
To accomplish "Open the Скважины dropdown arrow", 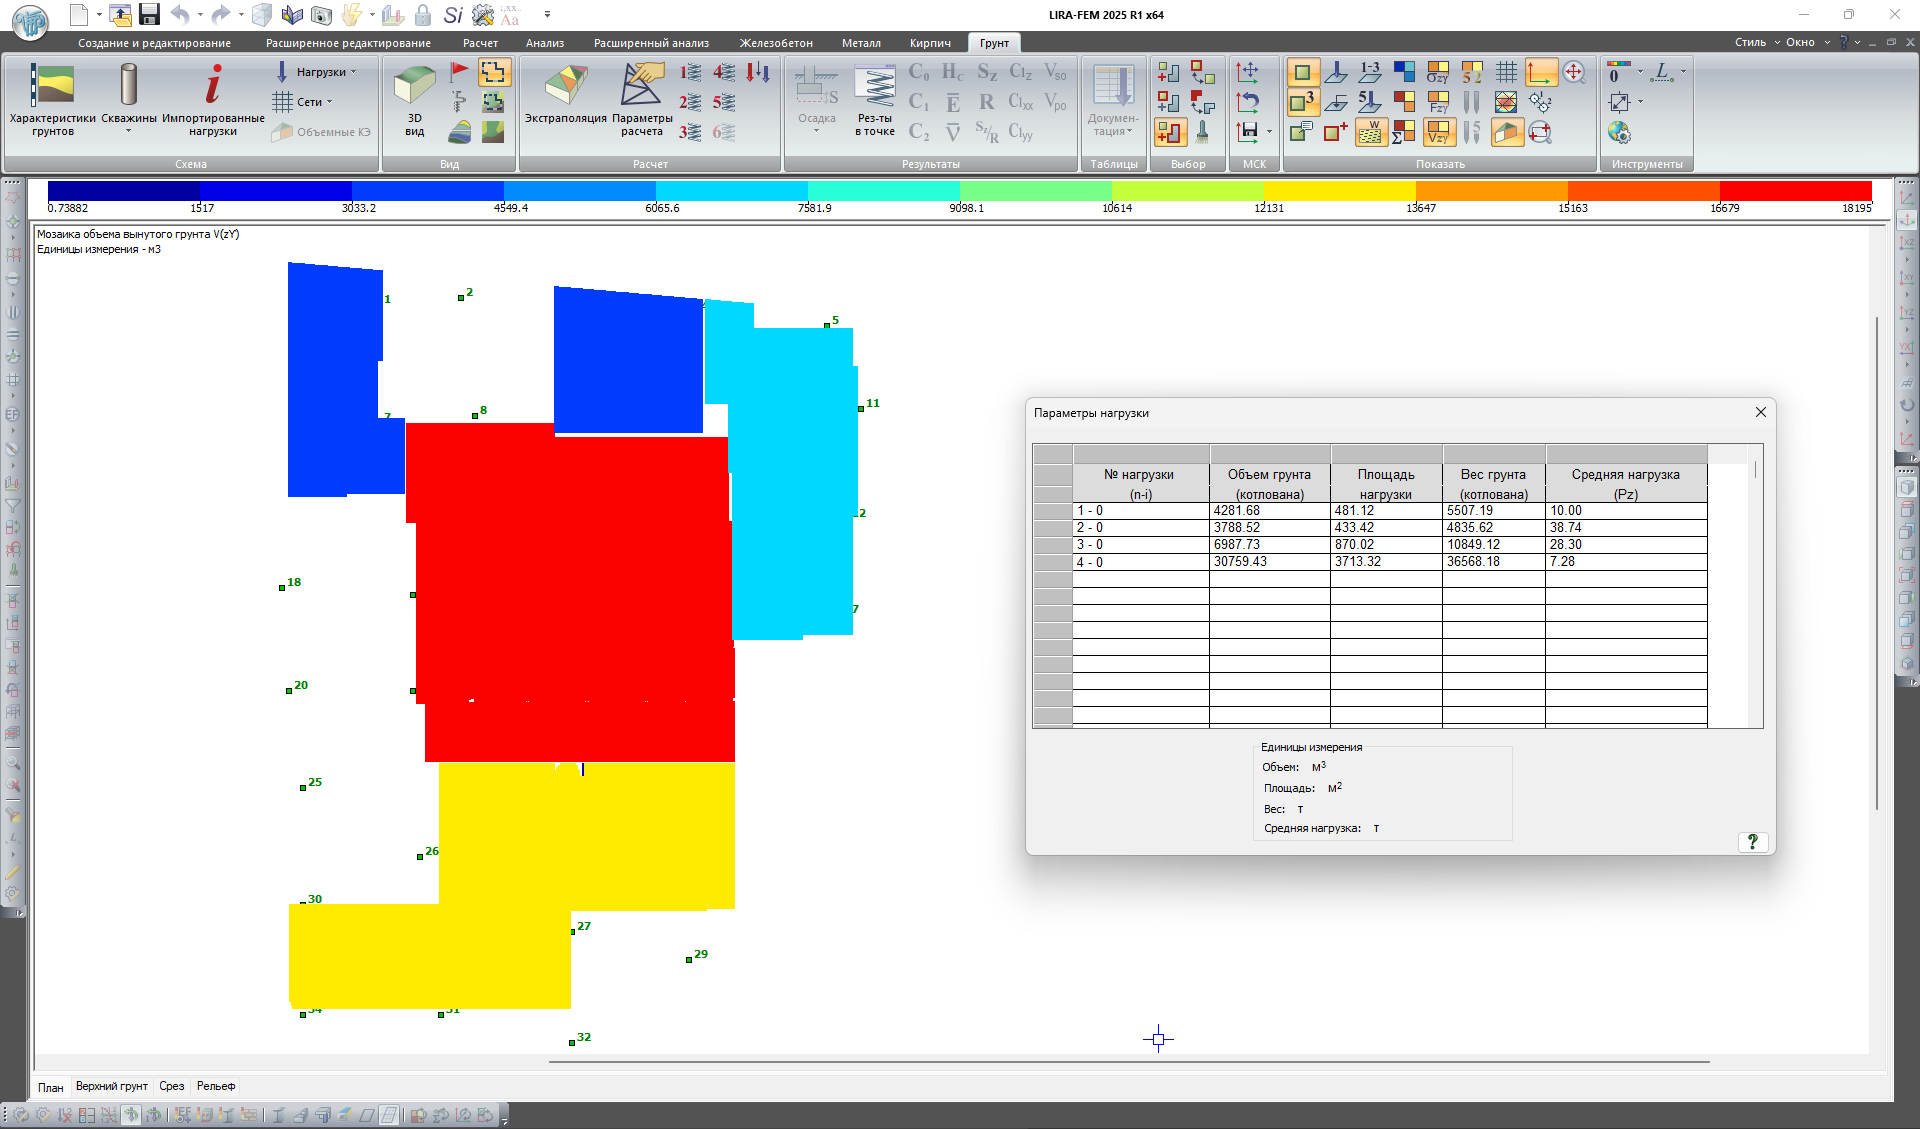I will [x=128, y=131].
